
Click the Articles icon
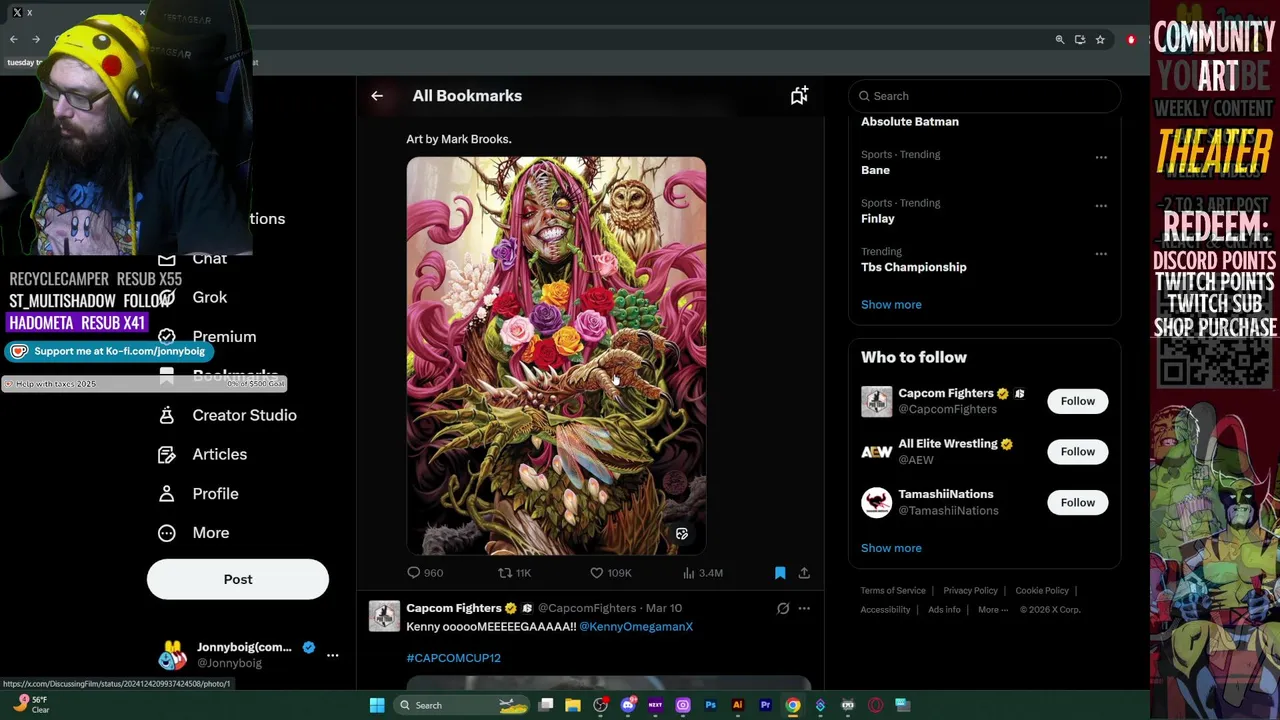[167, 454]
